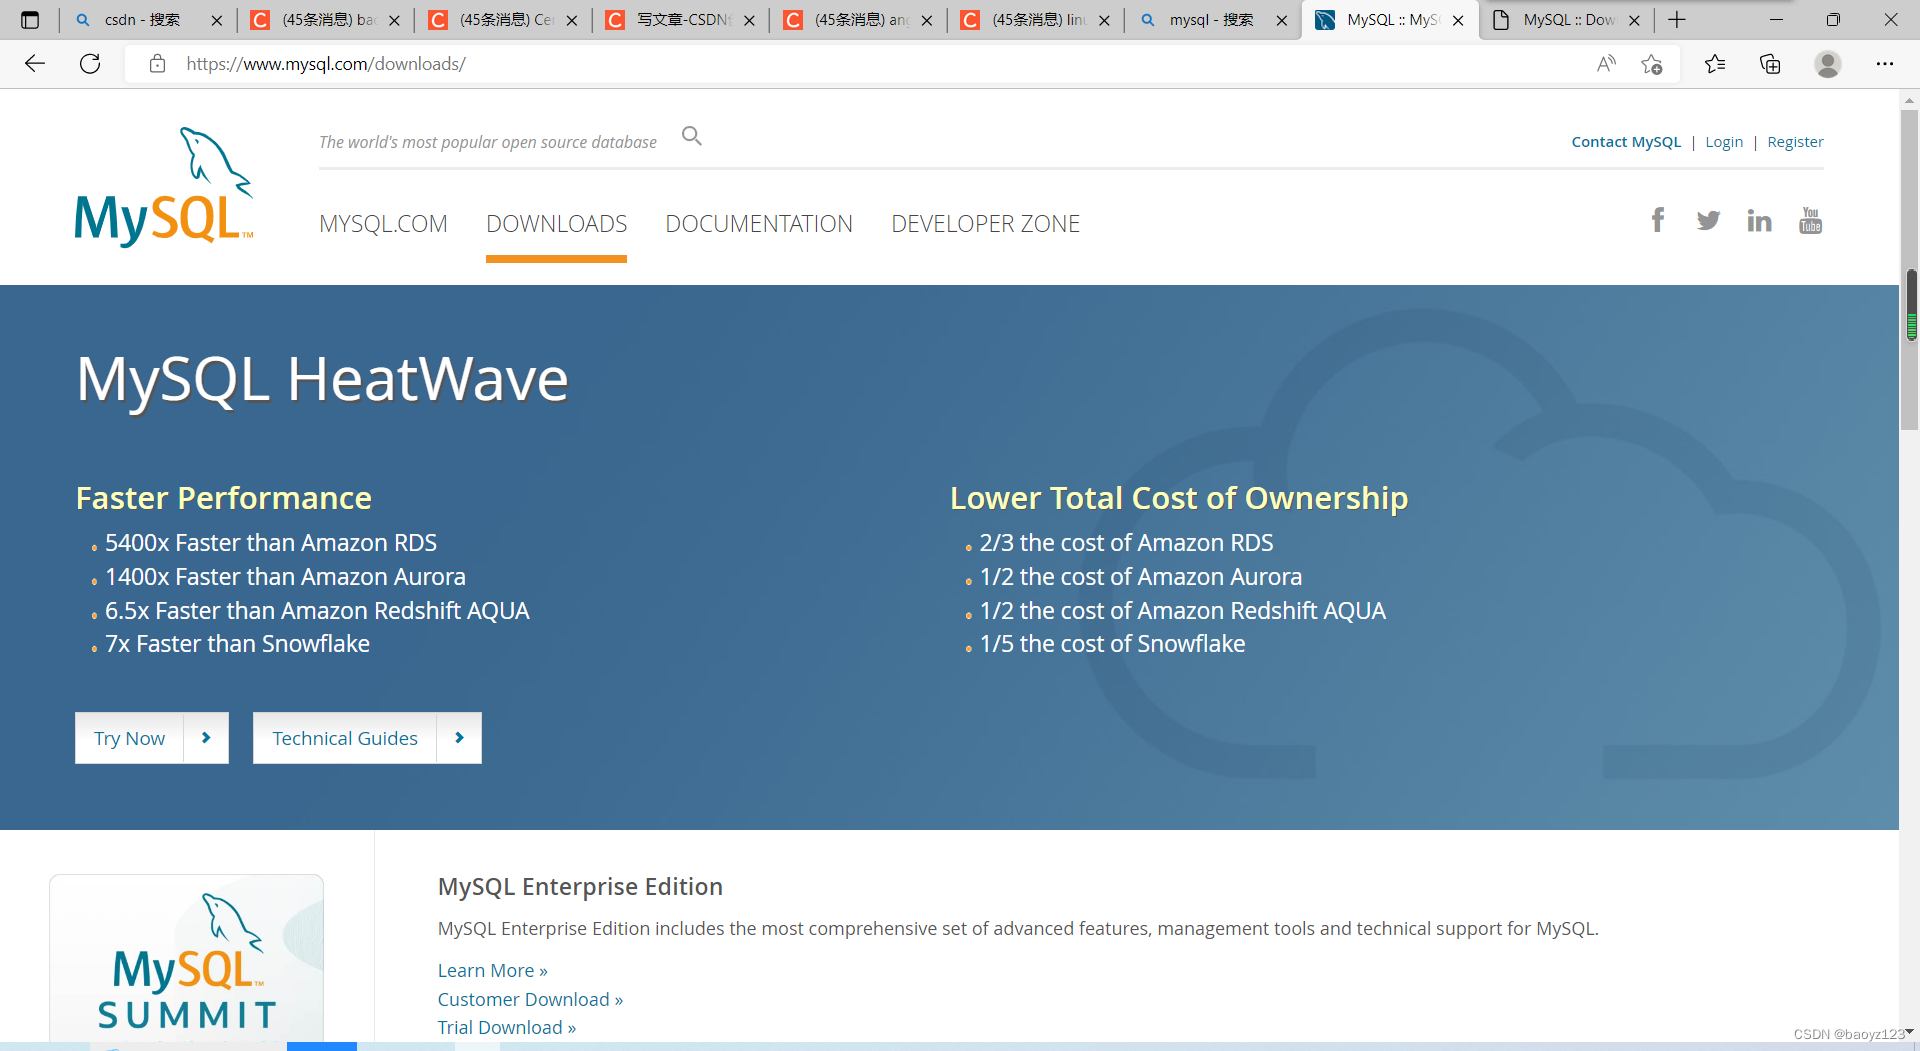Click 'Lower Total Cost of Ownership' heading
Screen dimensions: 1920x1051
click(x=1179, y=498)
